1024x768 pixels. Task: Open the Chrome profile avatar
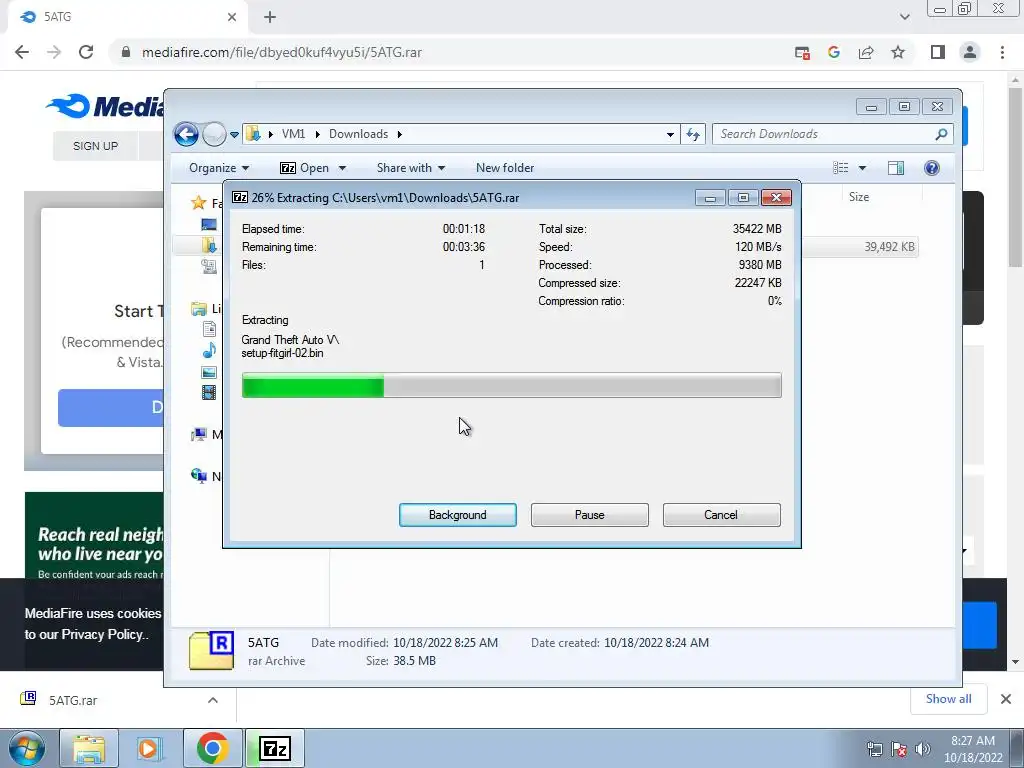970,52
